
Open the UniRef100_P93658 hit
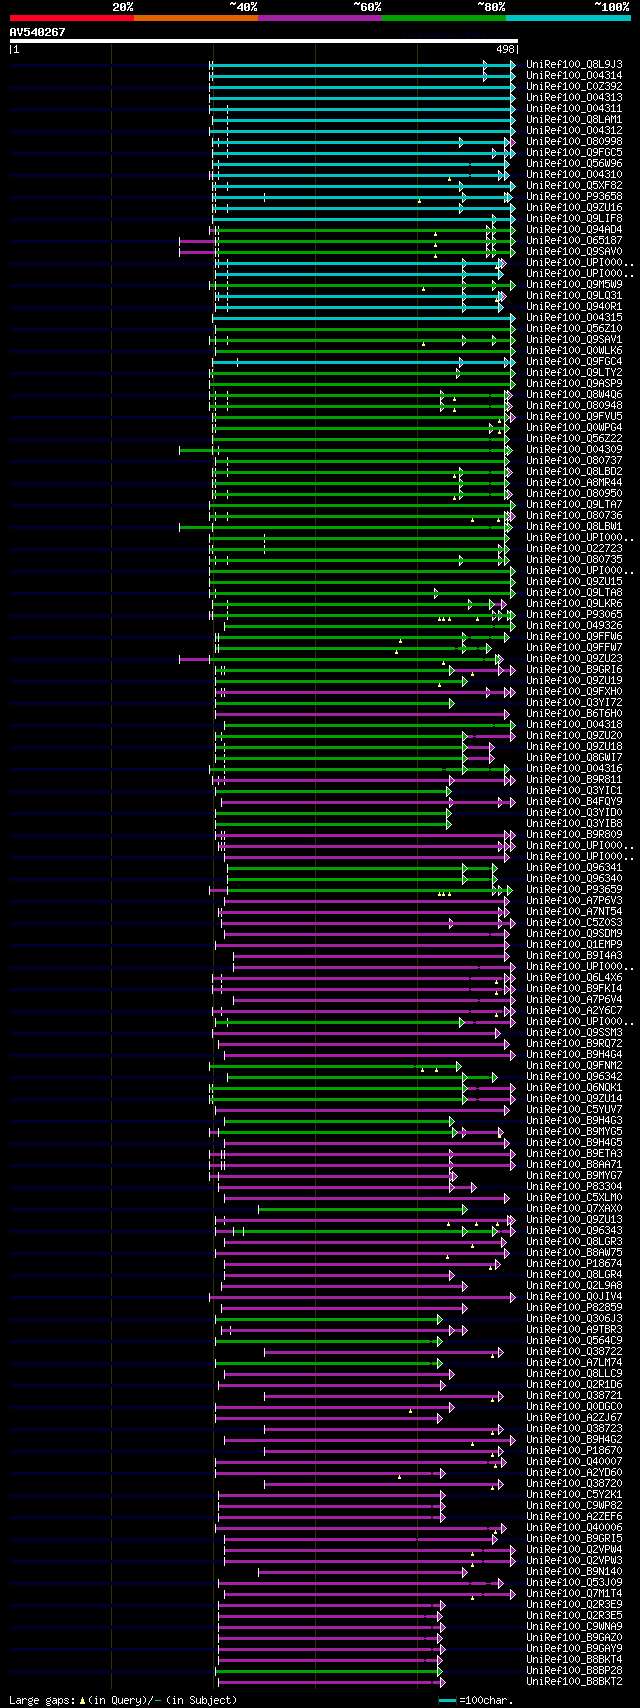[x=575, y=196]
